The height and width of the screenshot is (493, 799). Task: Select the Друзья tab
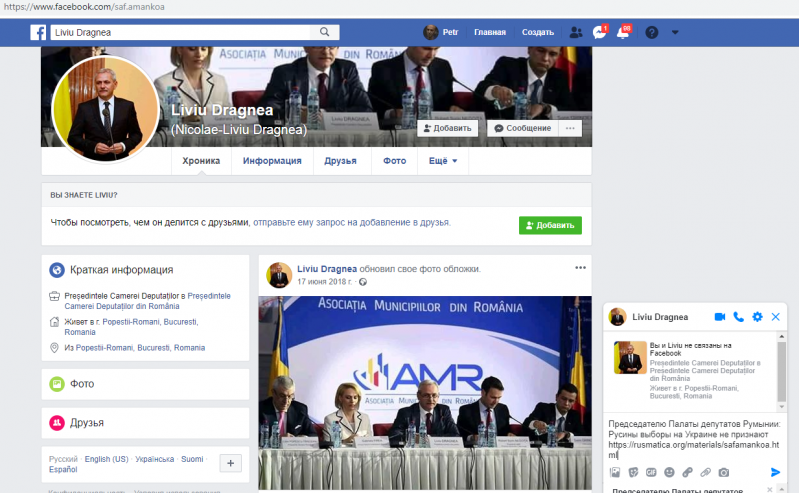(x=340, y=161)
